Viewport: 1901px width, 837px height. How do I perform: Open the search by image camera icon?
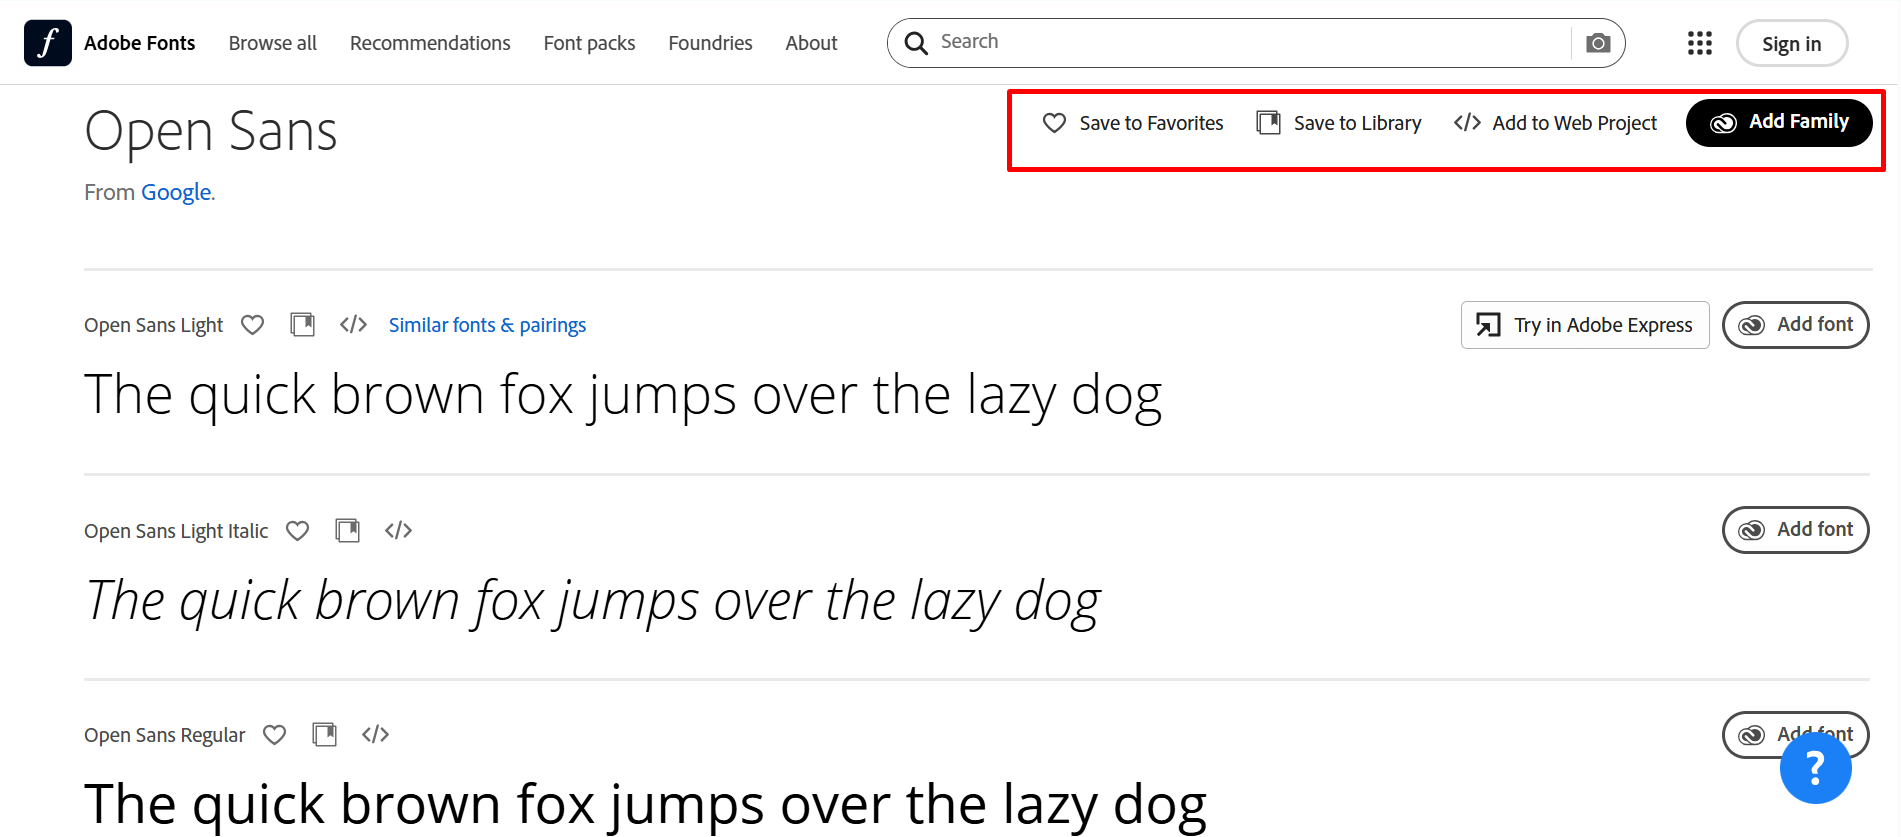pyautogui.click(x=1598, y=43)
